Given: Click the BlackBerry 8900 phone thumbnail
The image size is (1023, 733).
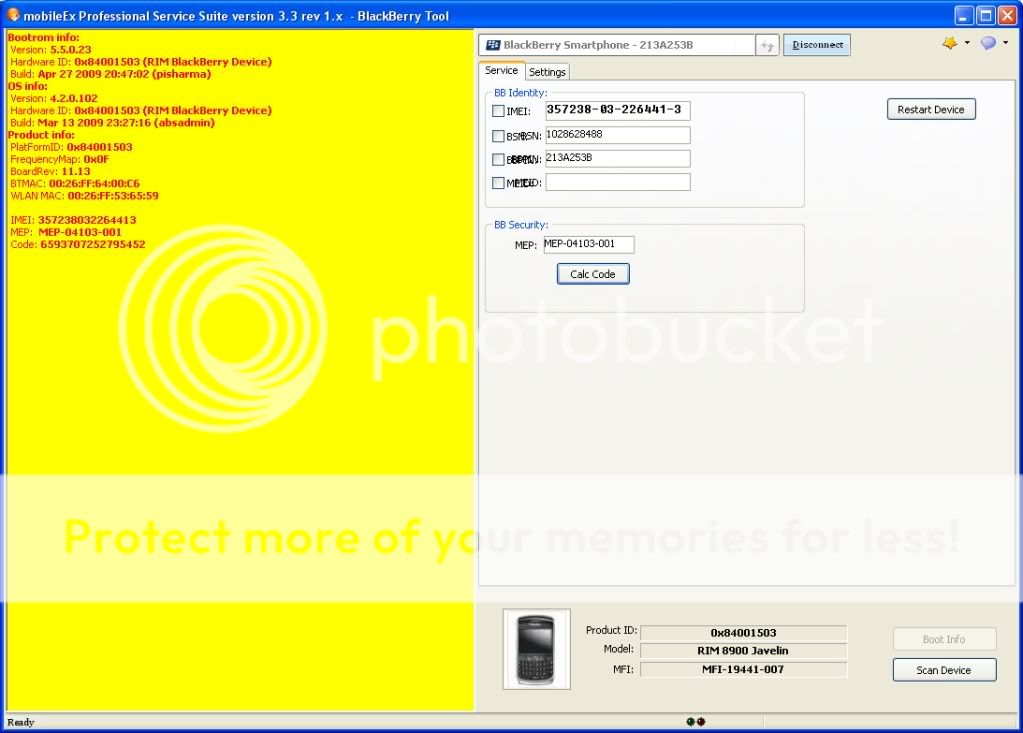Looking at the screenshot, I should tap(536, 649).
